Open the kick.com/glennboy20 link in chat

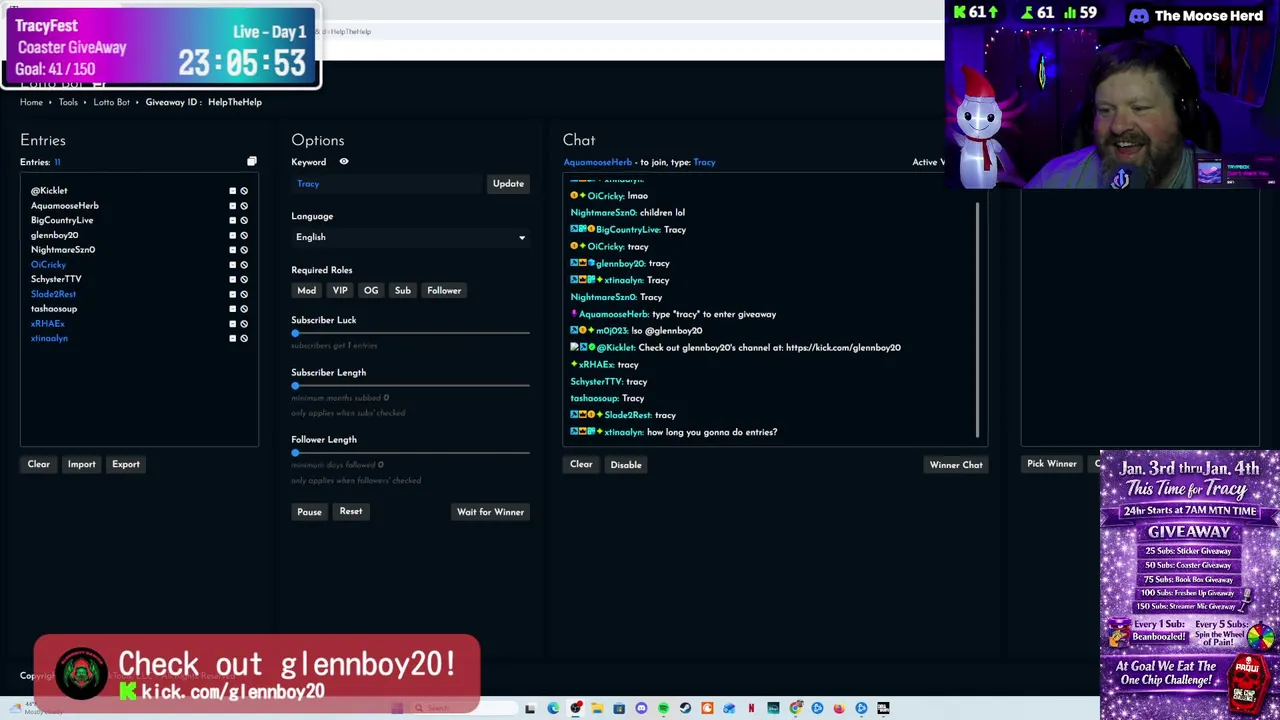click(843, 347)
